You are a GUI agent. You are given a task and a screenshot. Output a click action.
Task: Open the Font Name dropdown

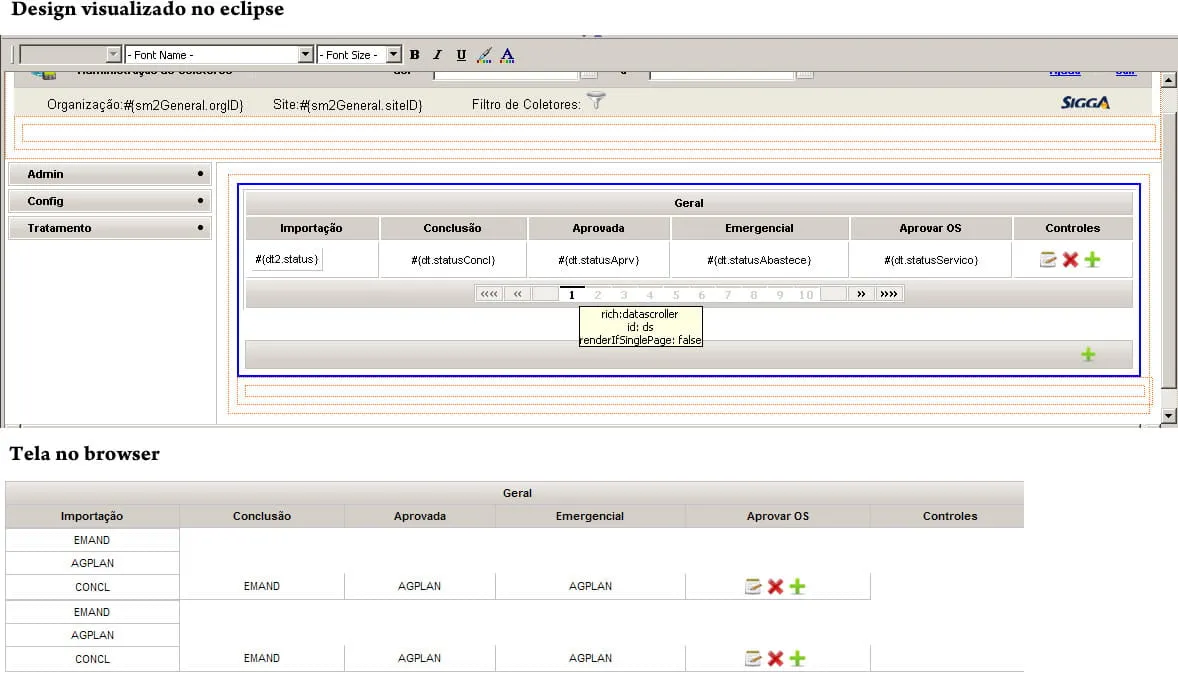point(305,55)
